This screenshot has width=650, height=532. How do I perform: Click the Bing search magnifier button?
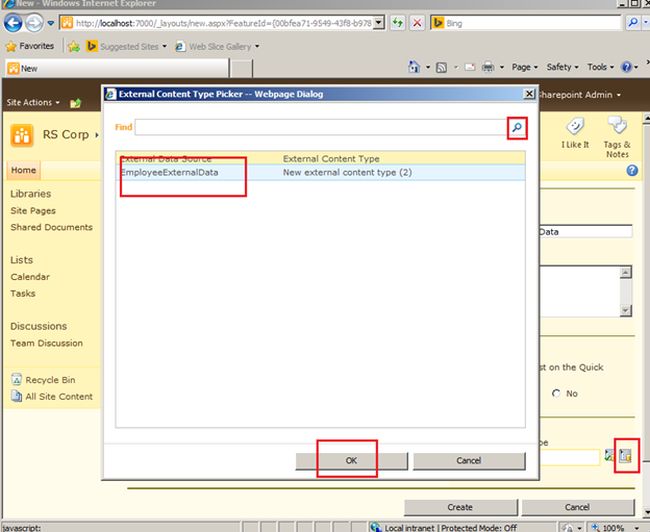633,23
